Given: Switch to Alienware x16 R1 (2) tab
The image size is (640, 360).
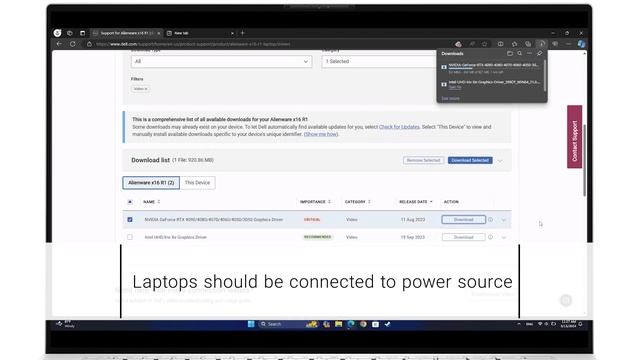Looking at the screenshot, I should tap(151, 182).
